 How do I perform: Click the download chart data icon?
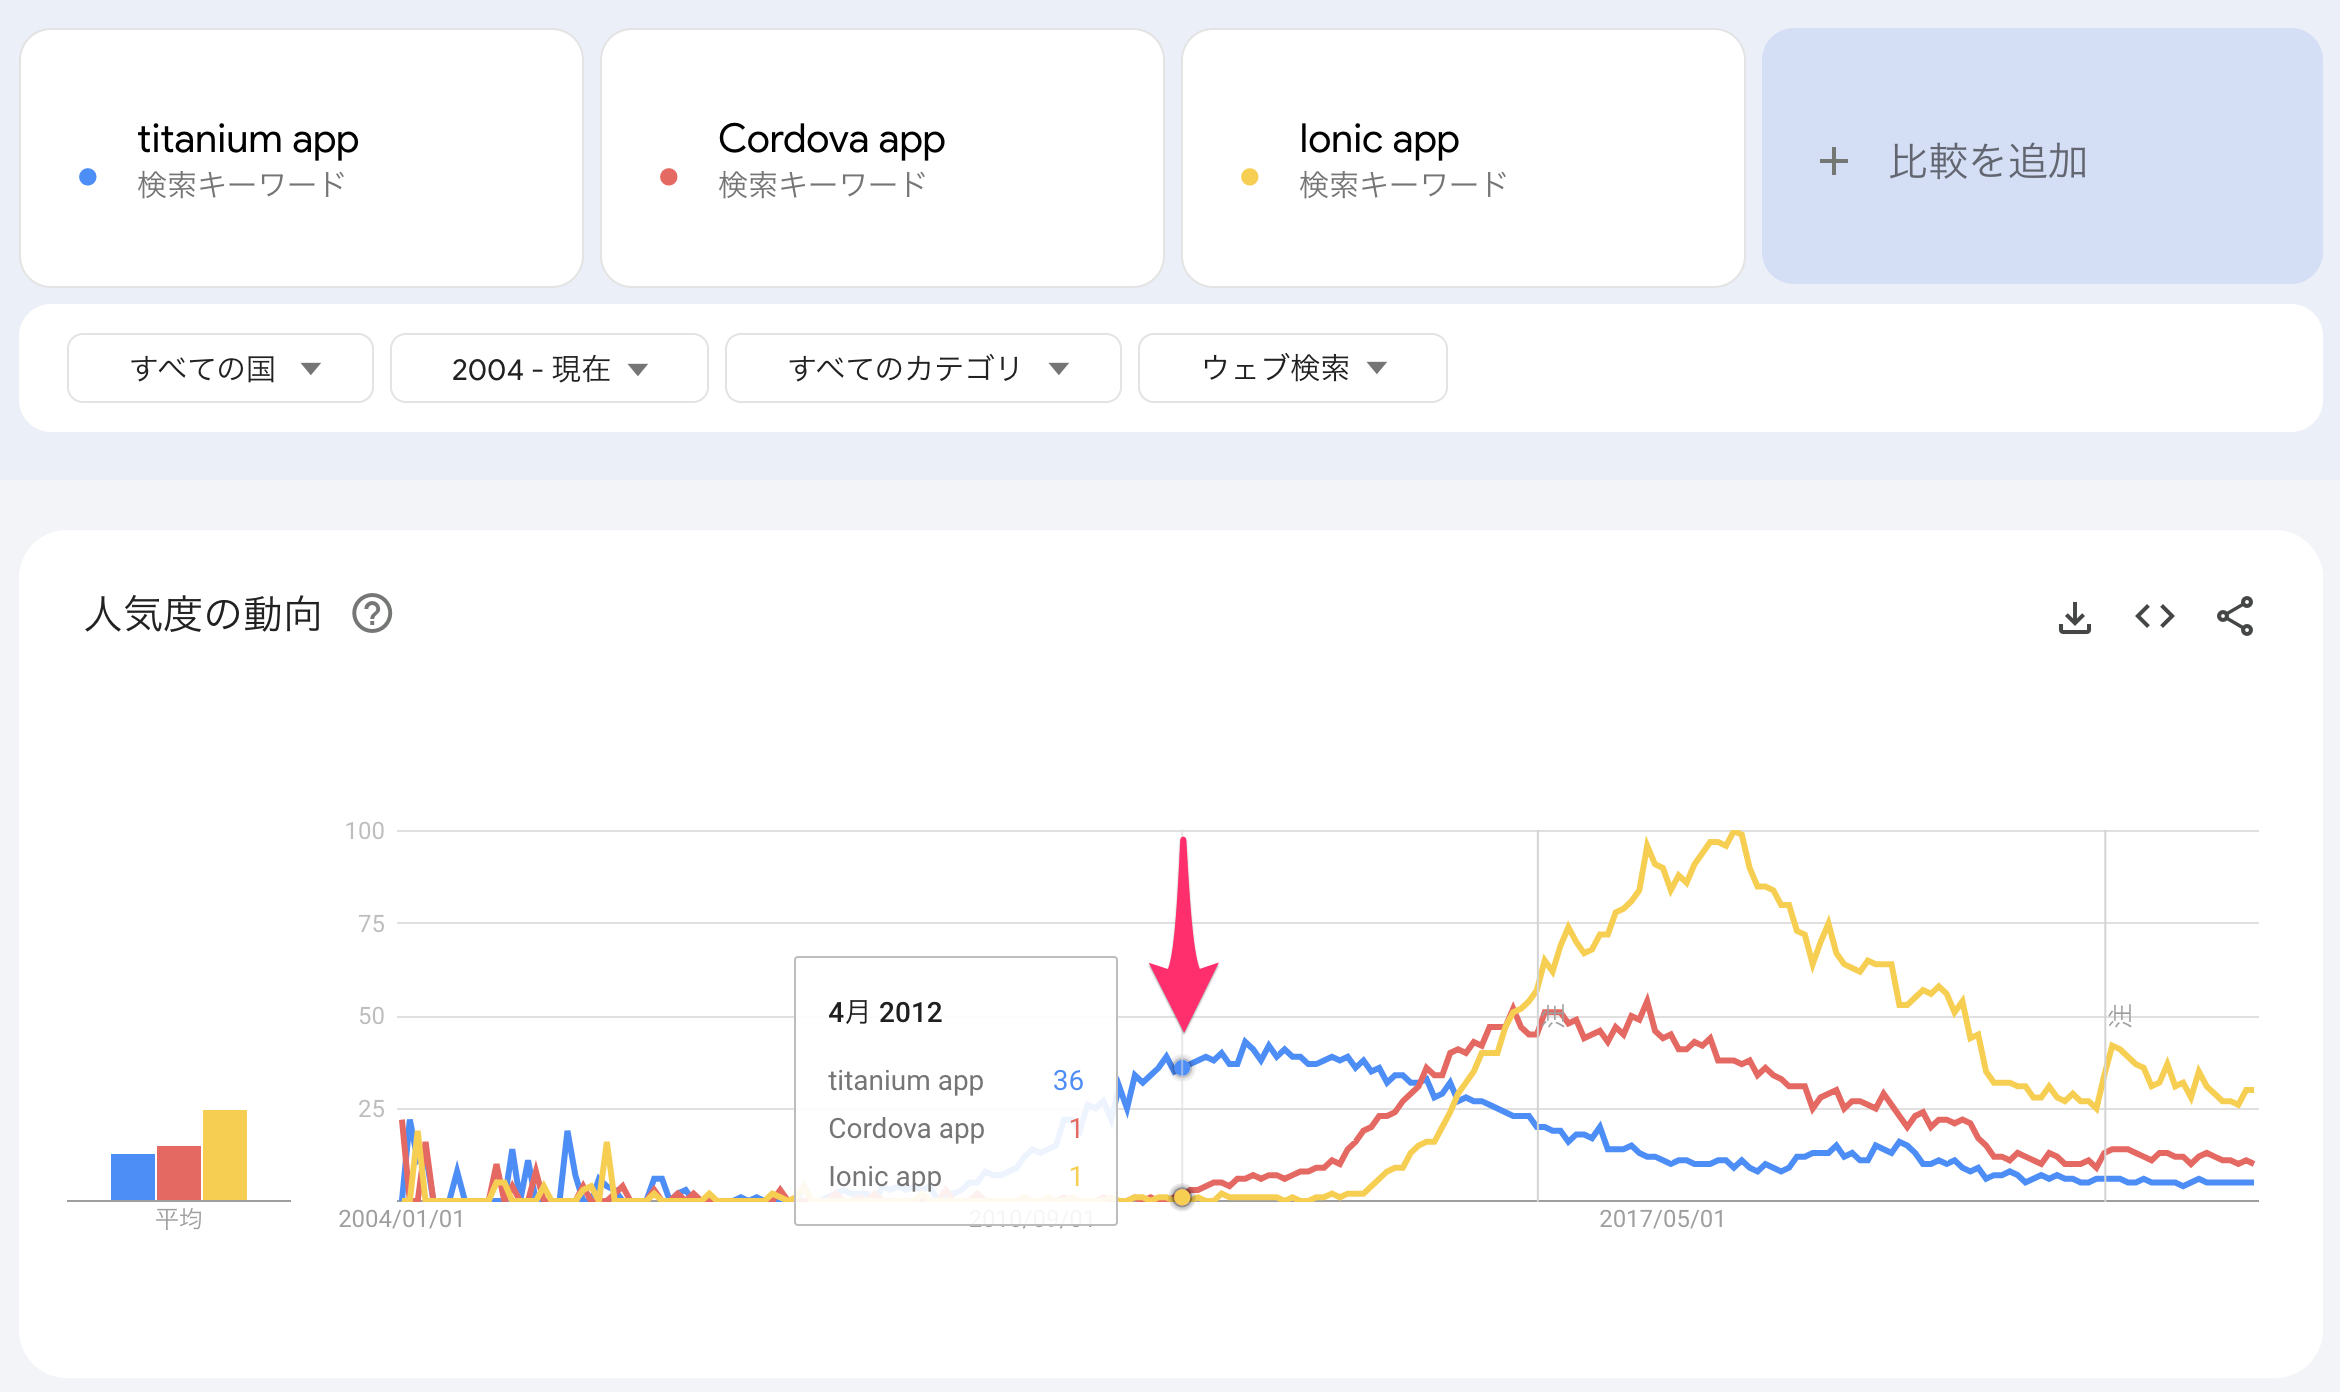[2075, 617]
